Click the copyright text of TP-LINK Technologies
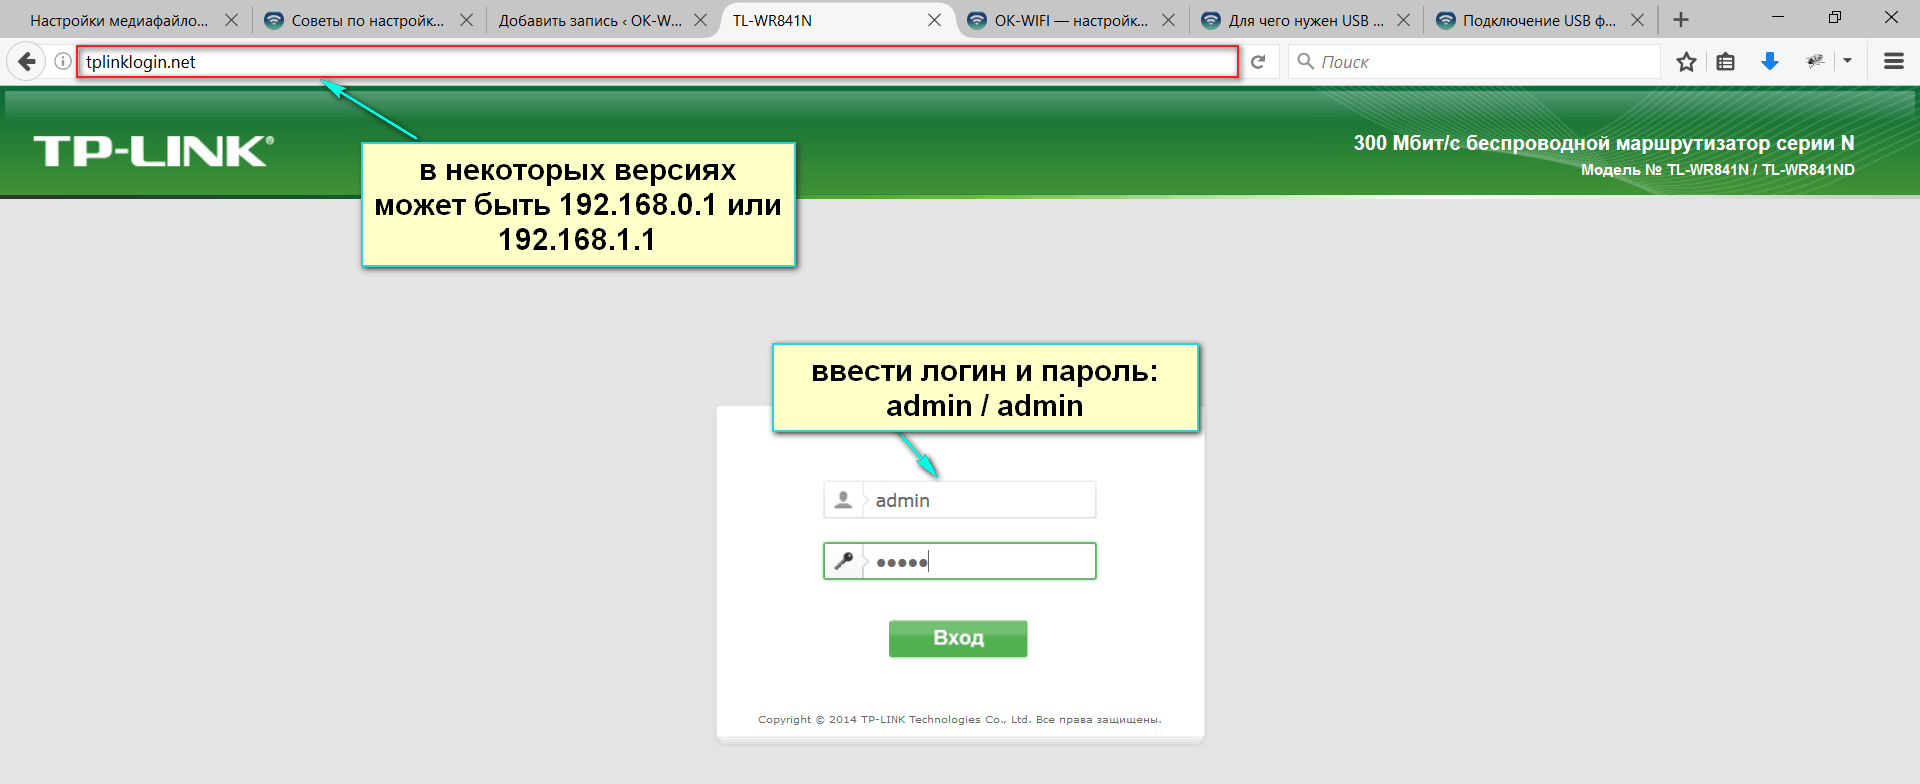Viewport: 1920px width, 784px height. tap(960, 719)
